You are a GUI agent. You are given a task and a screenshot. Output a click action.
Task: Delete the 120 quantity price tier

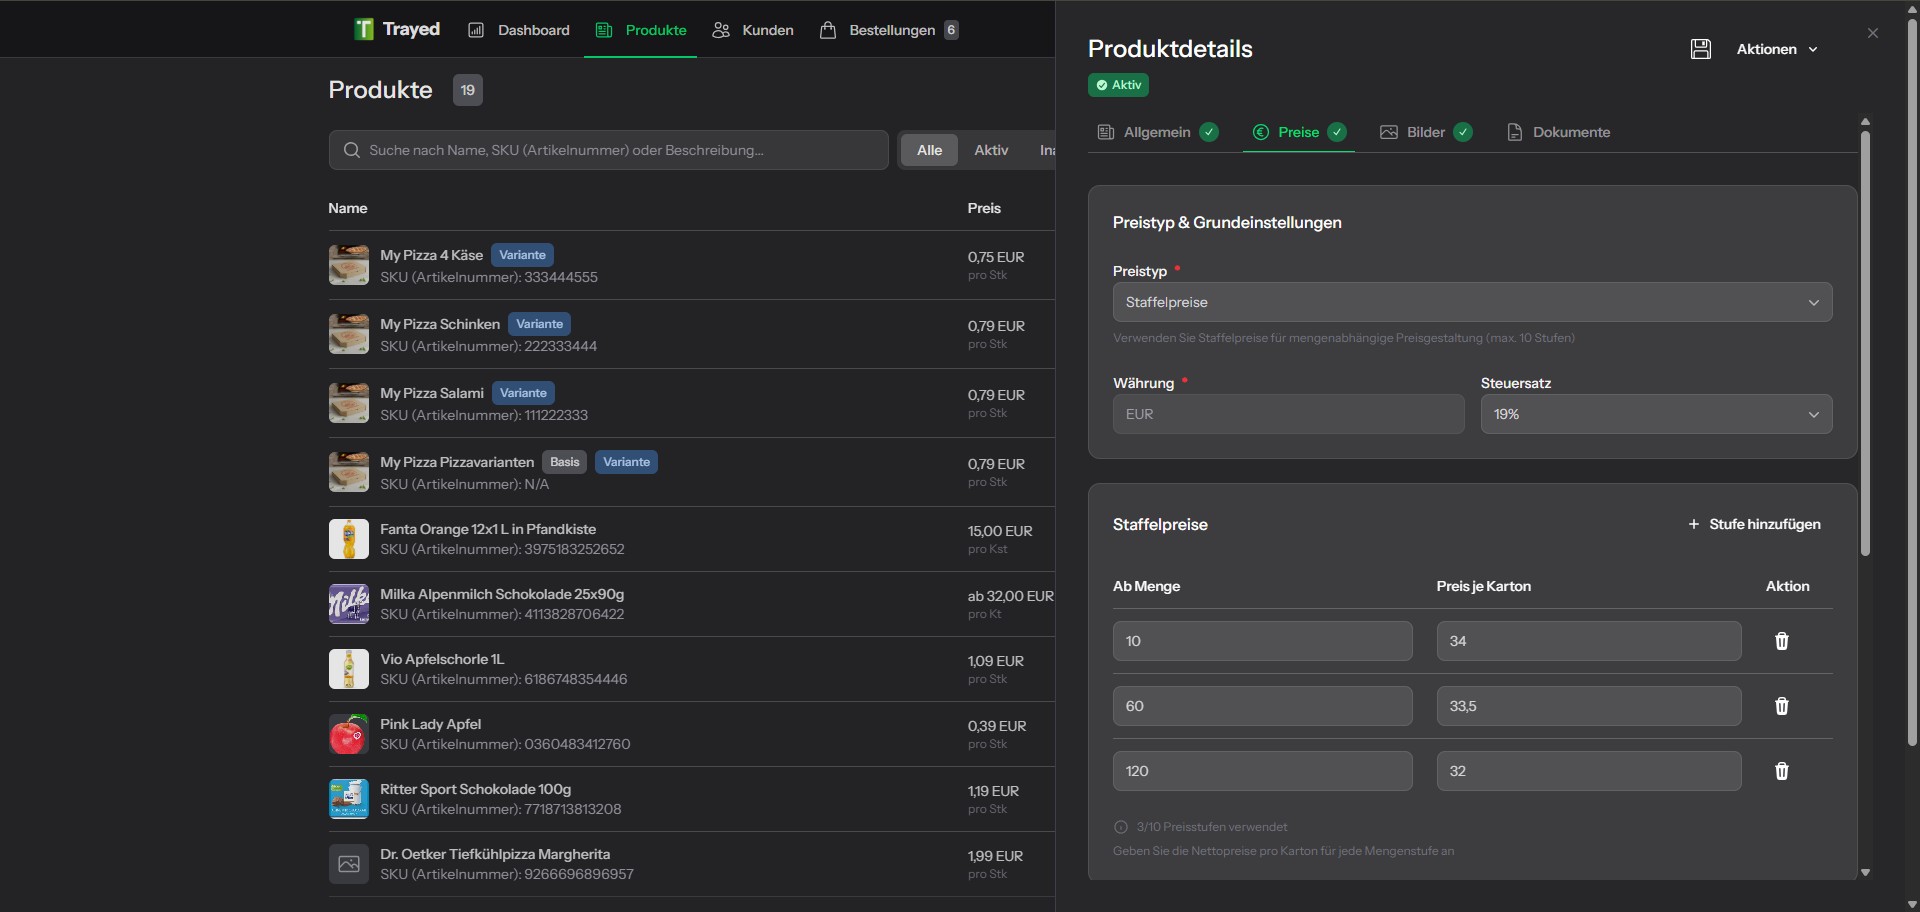(x=1781, y=771)
